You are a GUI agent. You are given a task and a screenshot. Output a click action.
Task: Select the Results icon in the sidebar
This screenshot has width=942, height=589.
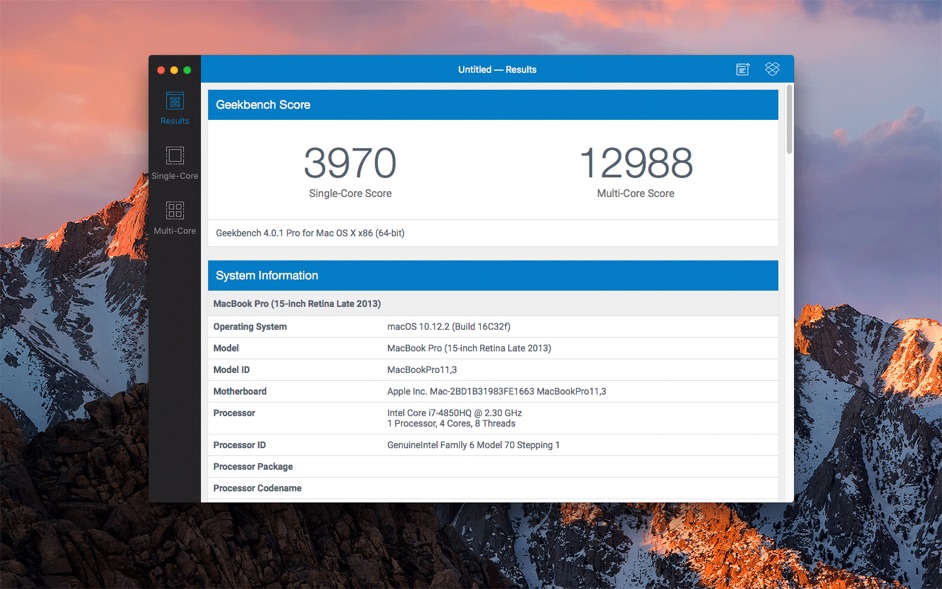click(x=174, y=103)
